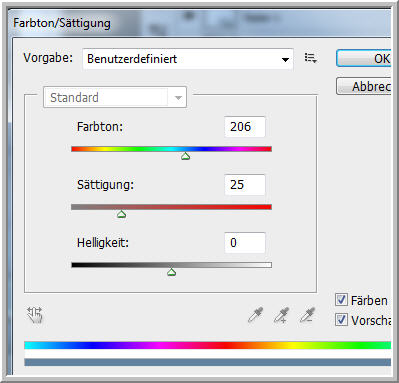Toggle the Vorschau preview checkbox
The image size is (399, 383).
coord(341,320)
